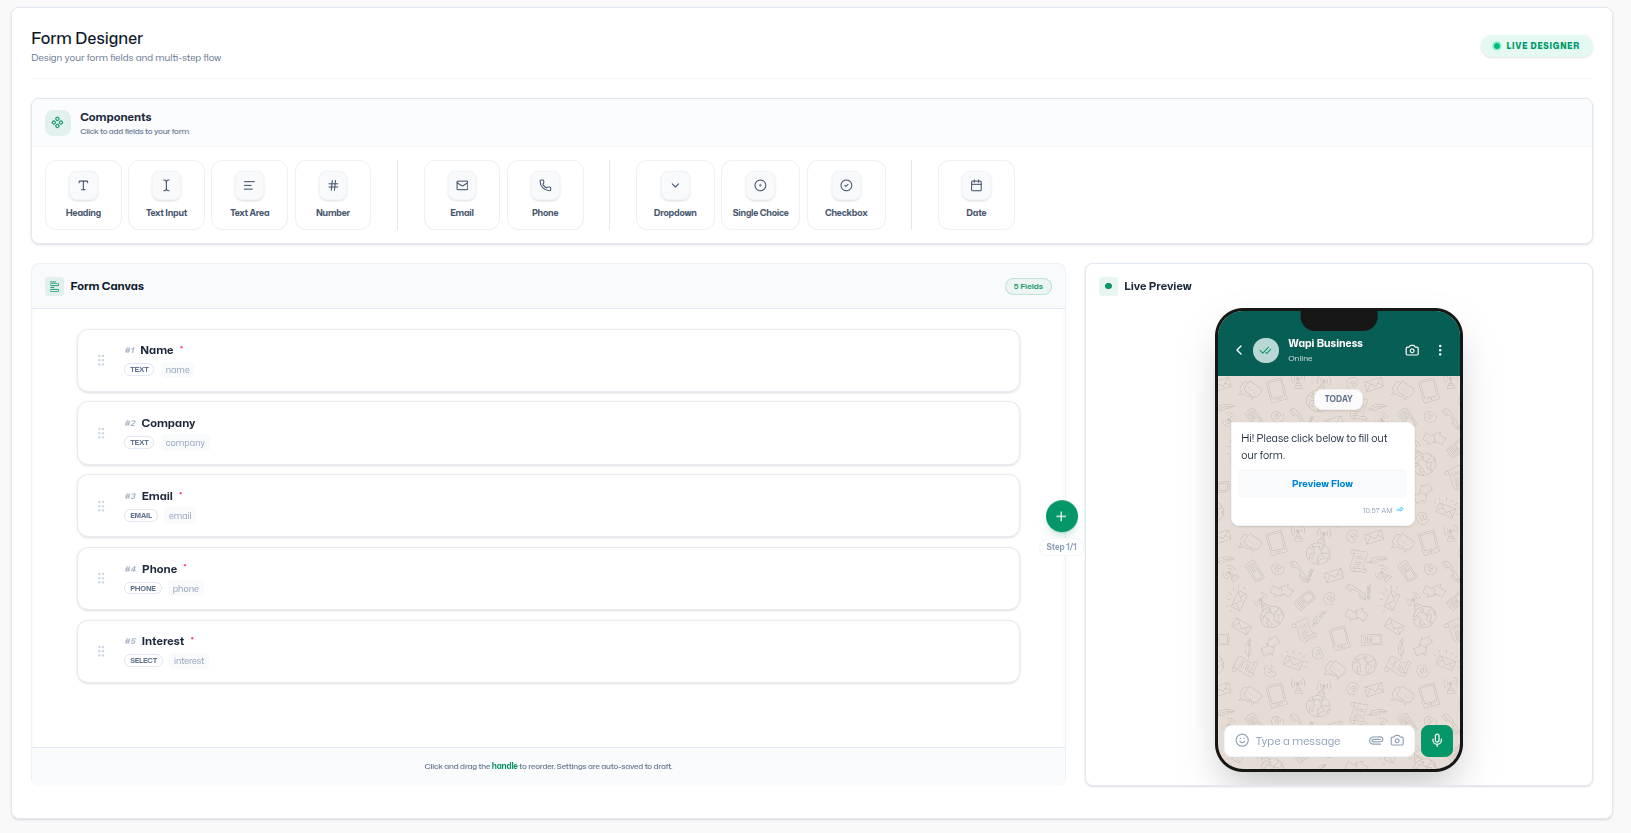Tap the camera icon in chat header
This screenshot has width=1631, height=833.
point(1412,350)
